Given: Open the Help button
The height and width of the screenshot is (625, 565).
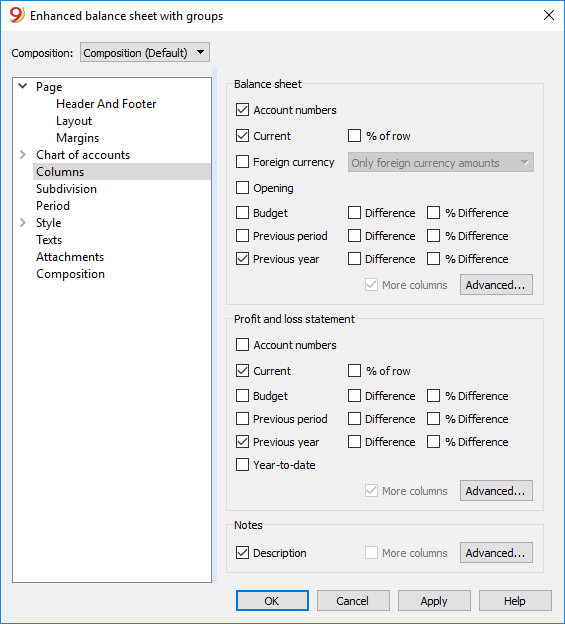Looking at the screenshot, I should point(515,601).
